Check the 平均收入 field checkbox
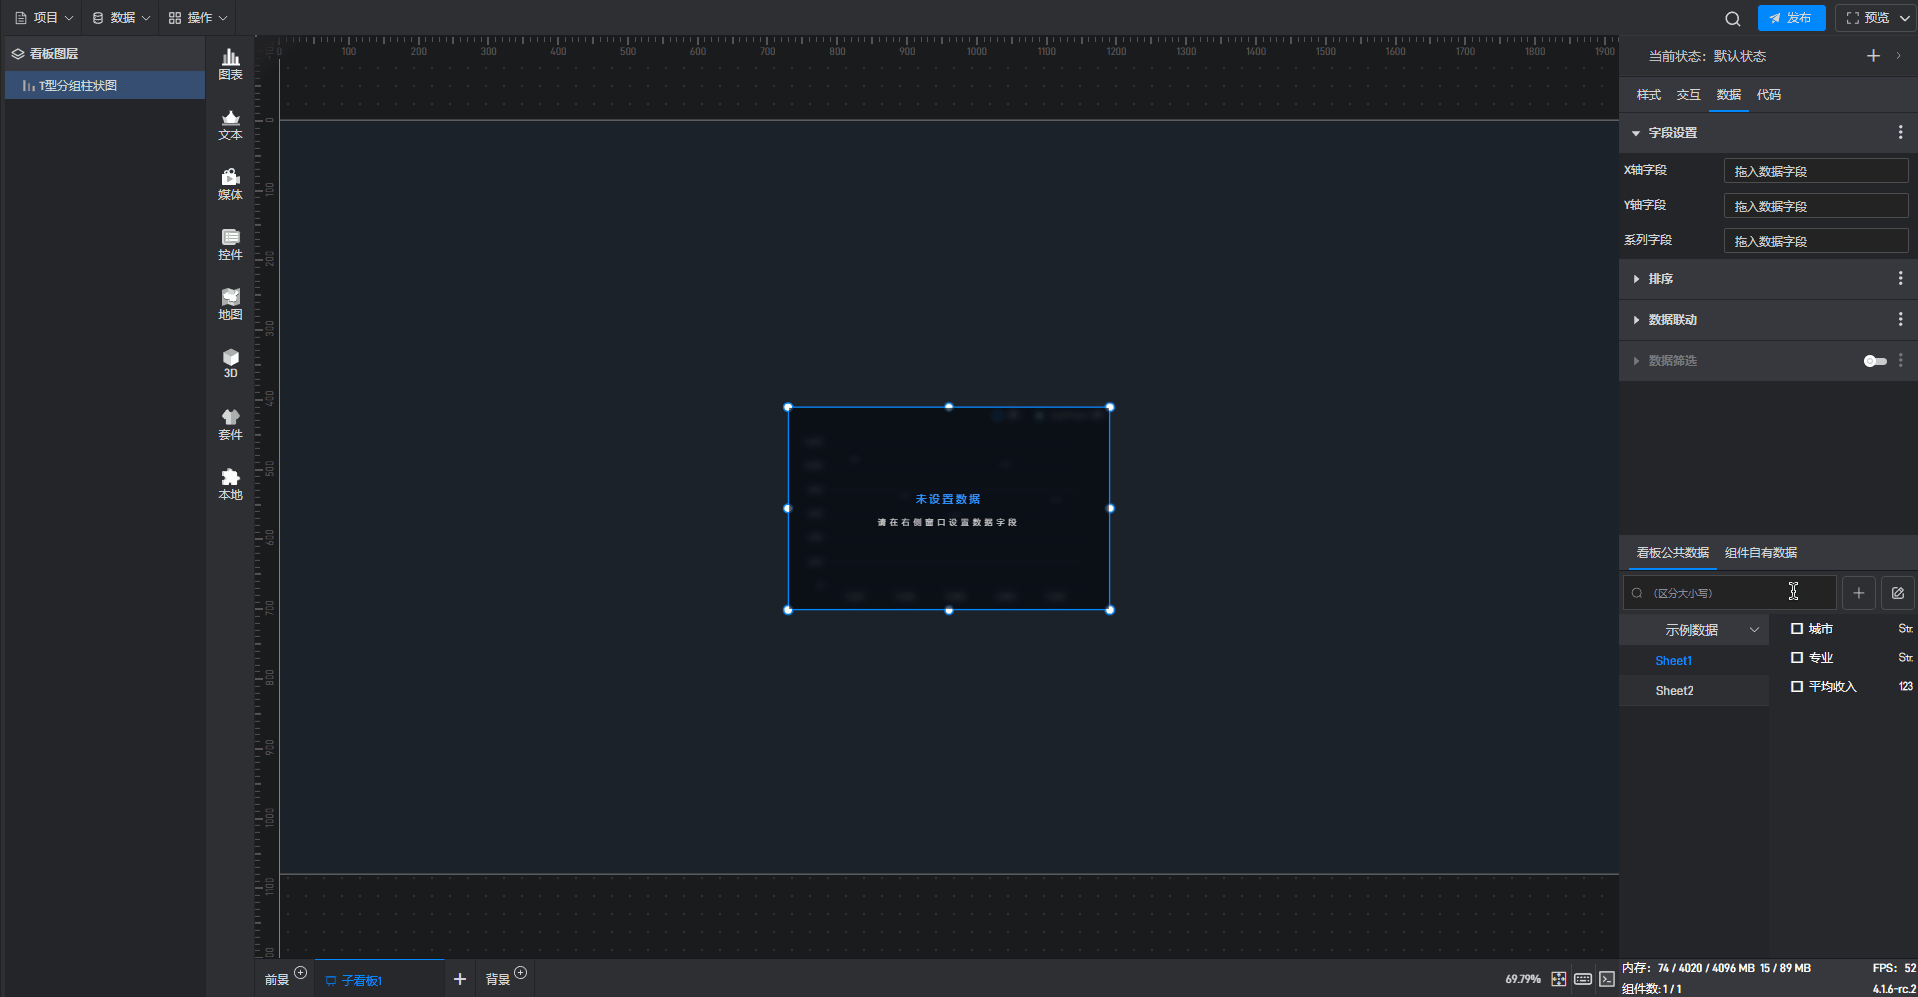The width and height of the screenshot is (1918, 997). [1797, 687]
